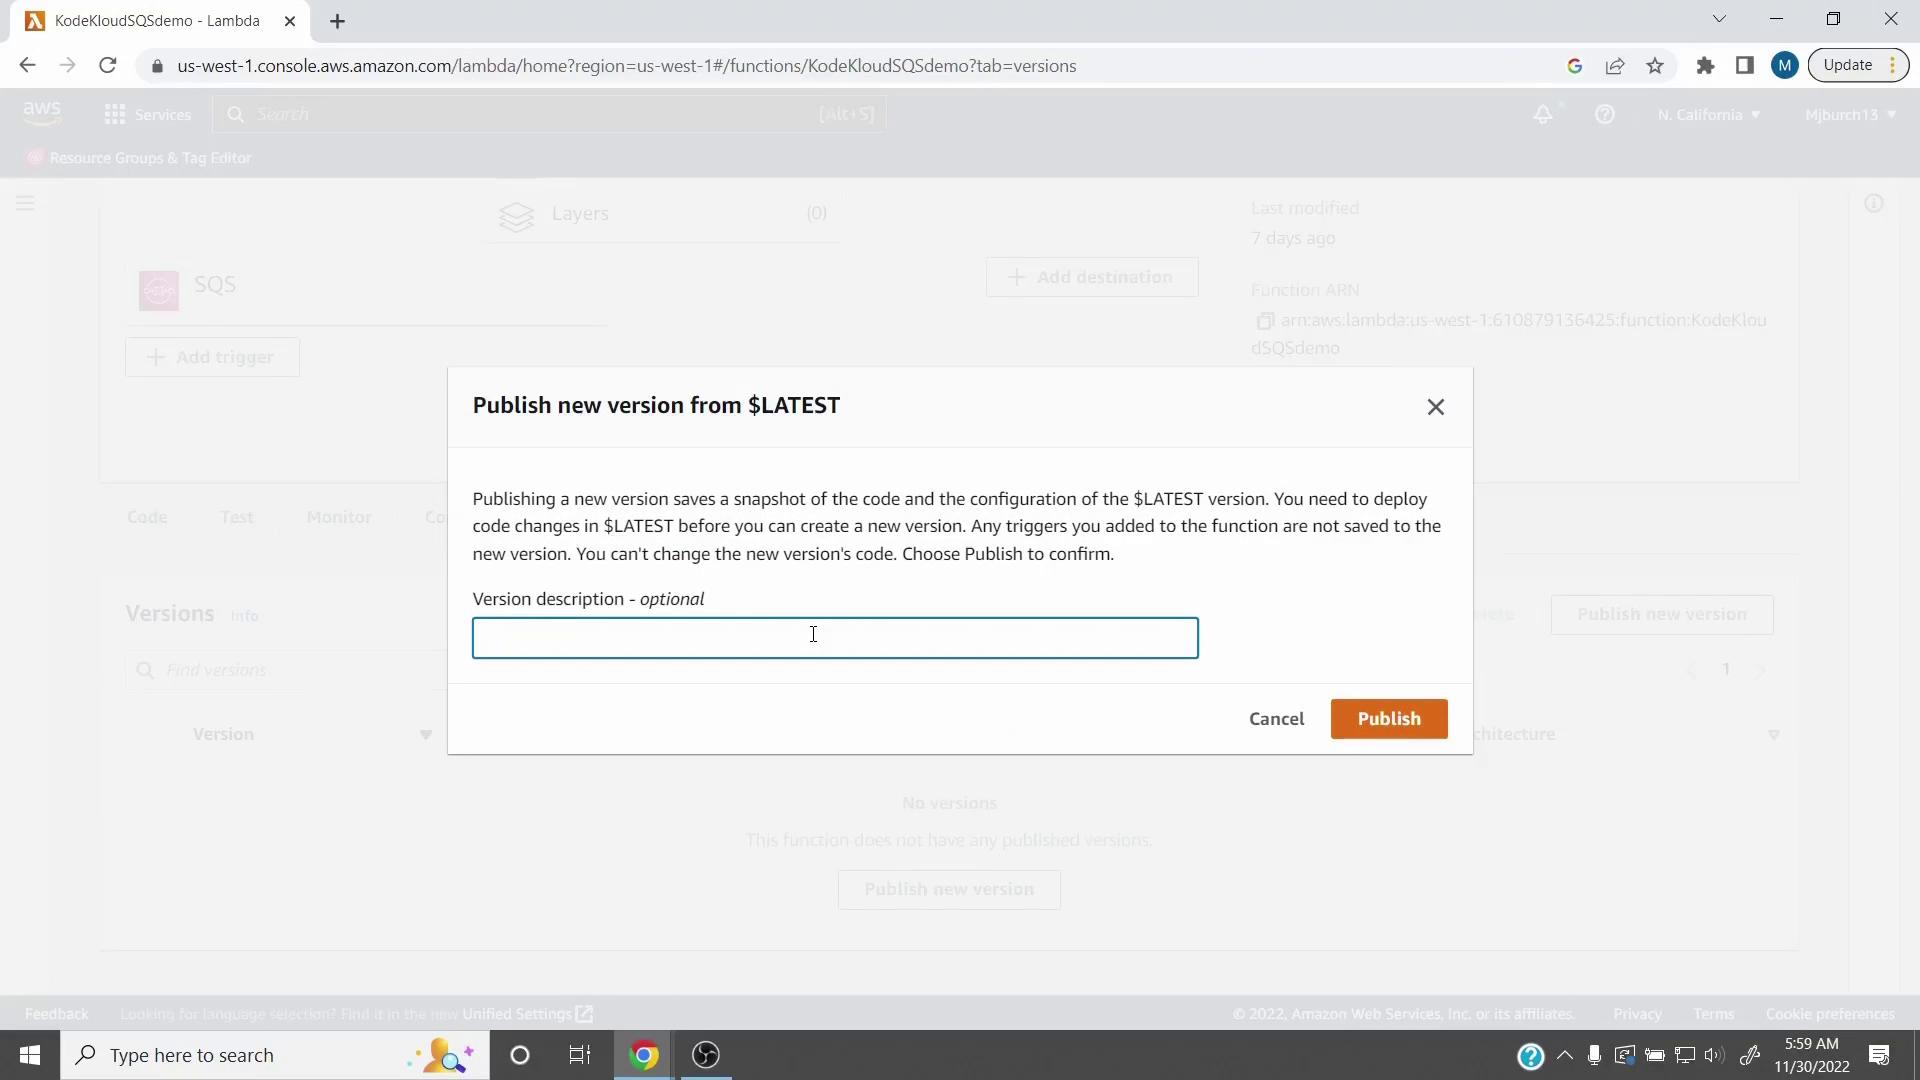Bookmark this page with star icon
This screenshot has height=1080, width=1920.
(1655, 66)
